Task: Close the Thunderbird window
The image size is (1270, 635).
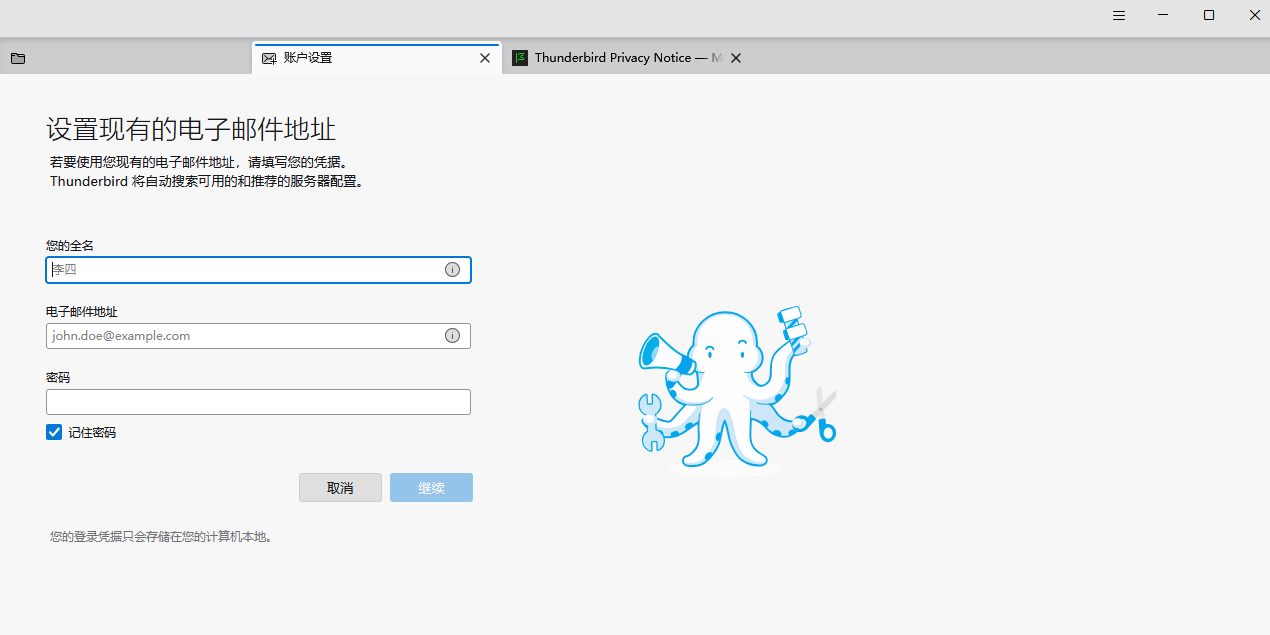Action: point(1254,15)
